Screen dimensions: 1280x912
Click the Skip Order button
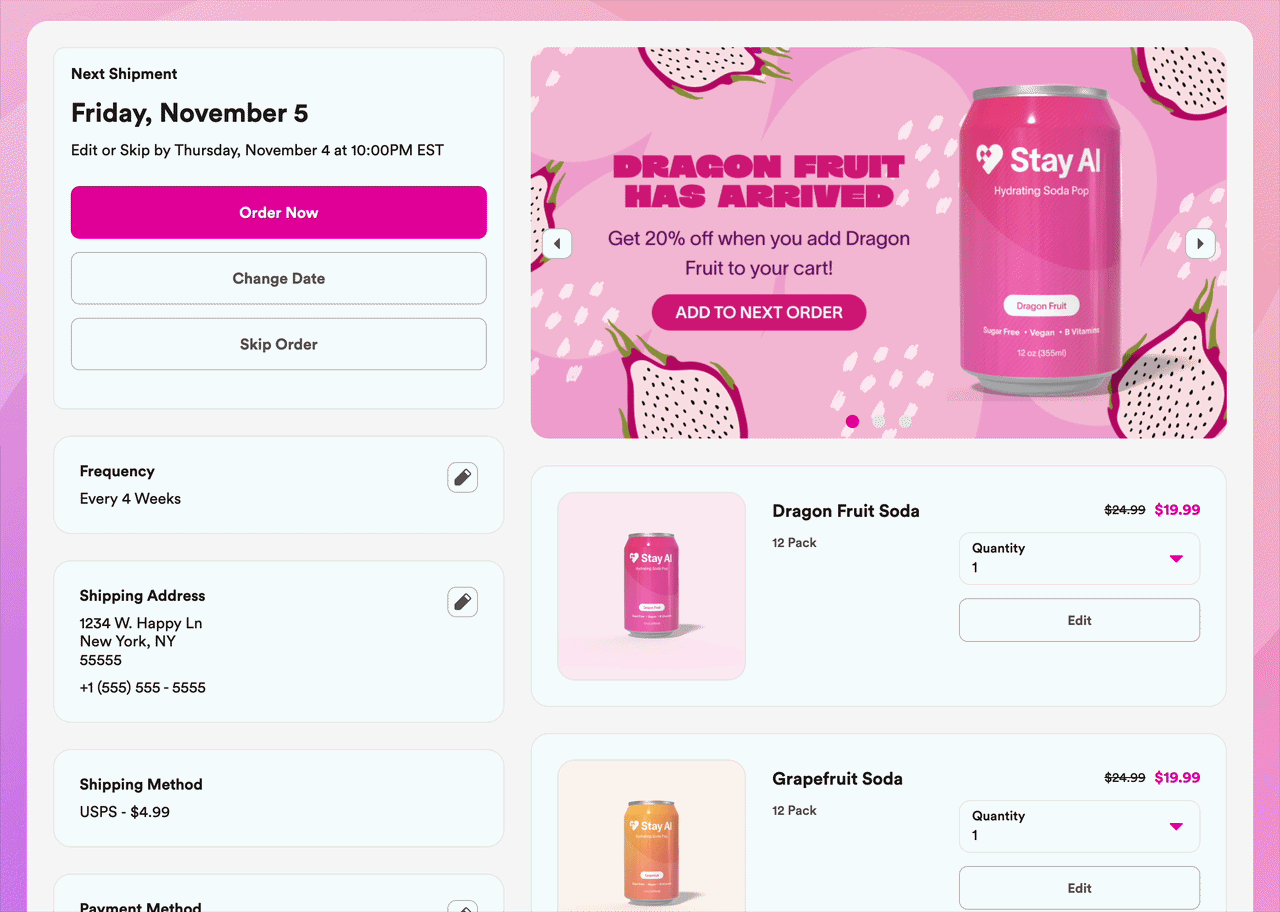pos(279,344)
